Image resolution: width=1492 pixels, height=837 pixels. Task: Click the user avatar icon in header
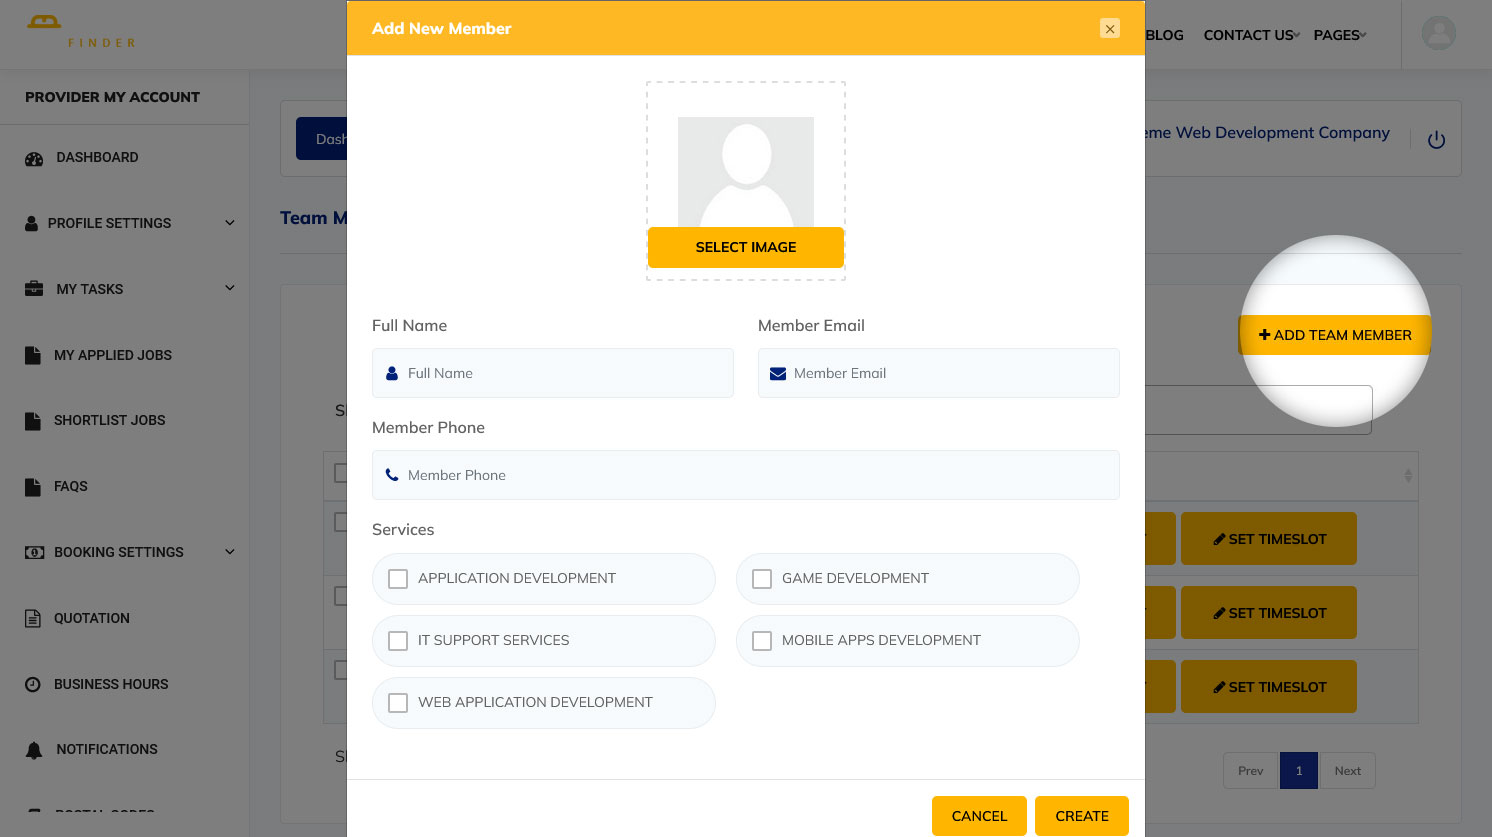click(x=1438, y=34)
